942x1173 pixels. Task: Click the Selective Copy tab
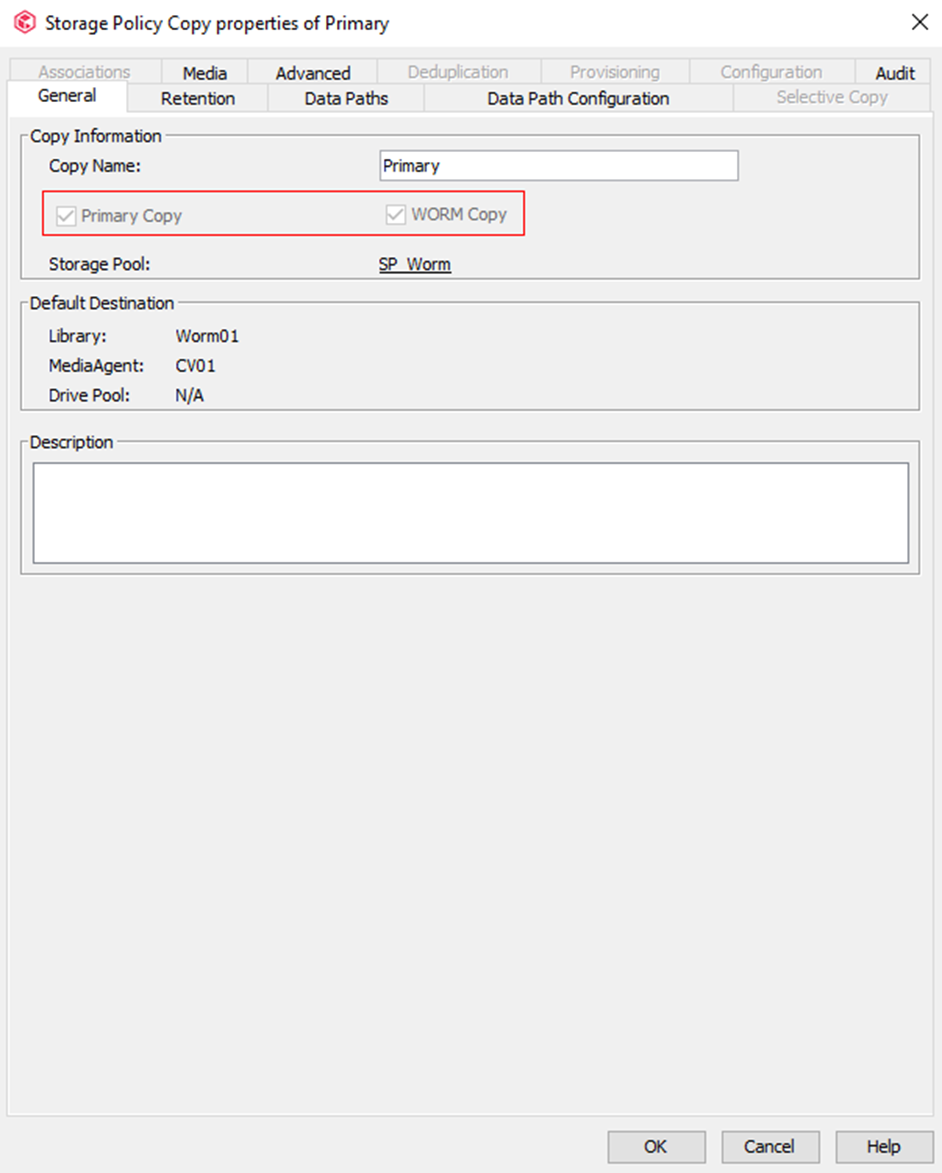click(x=831, y=97)
